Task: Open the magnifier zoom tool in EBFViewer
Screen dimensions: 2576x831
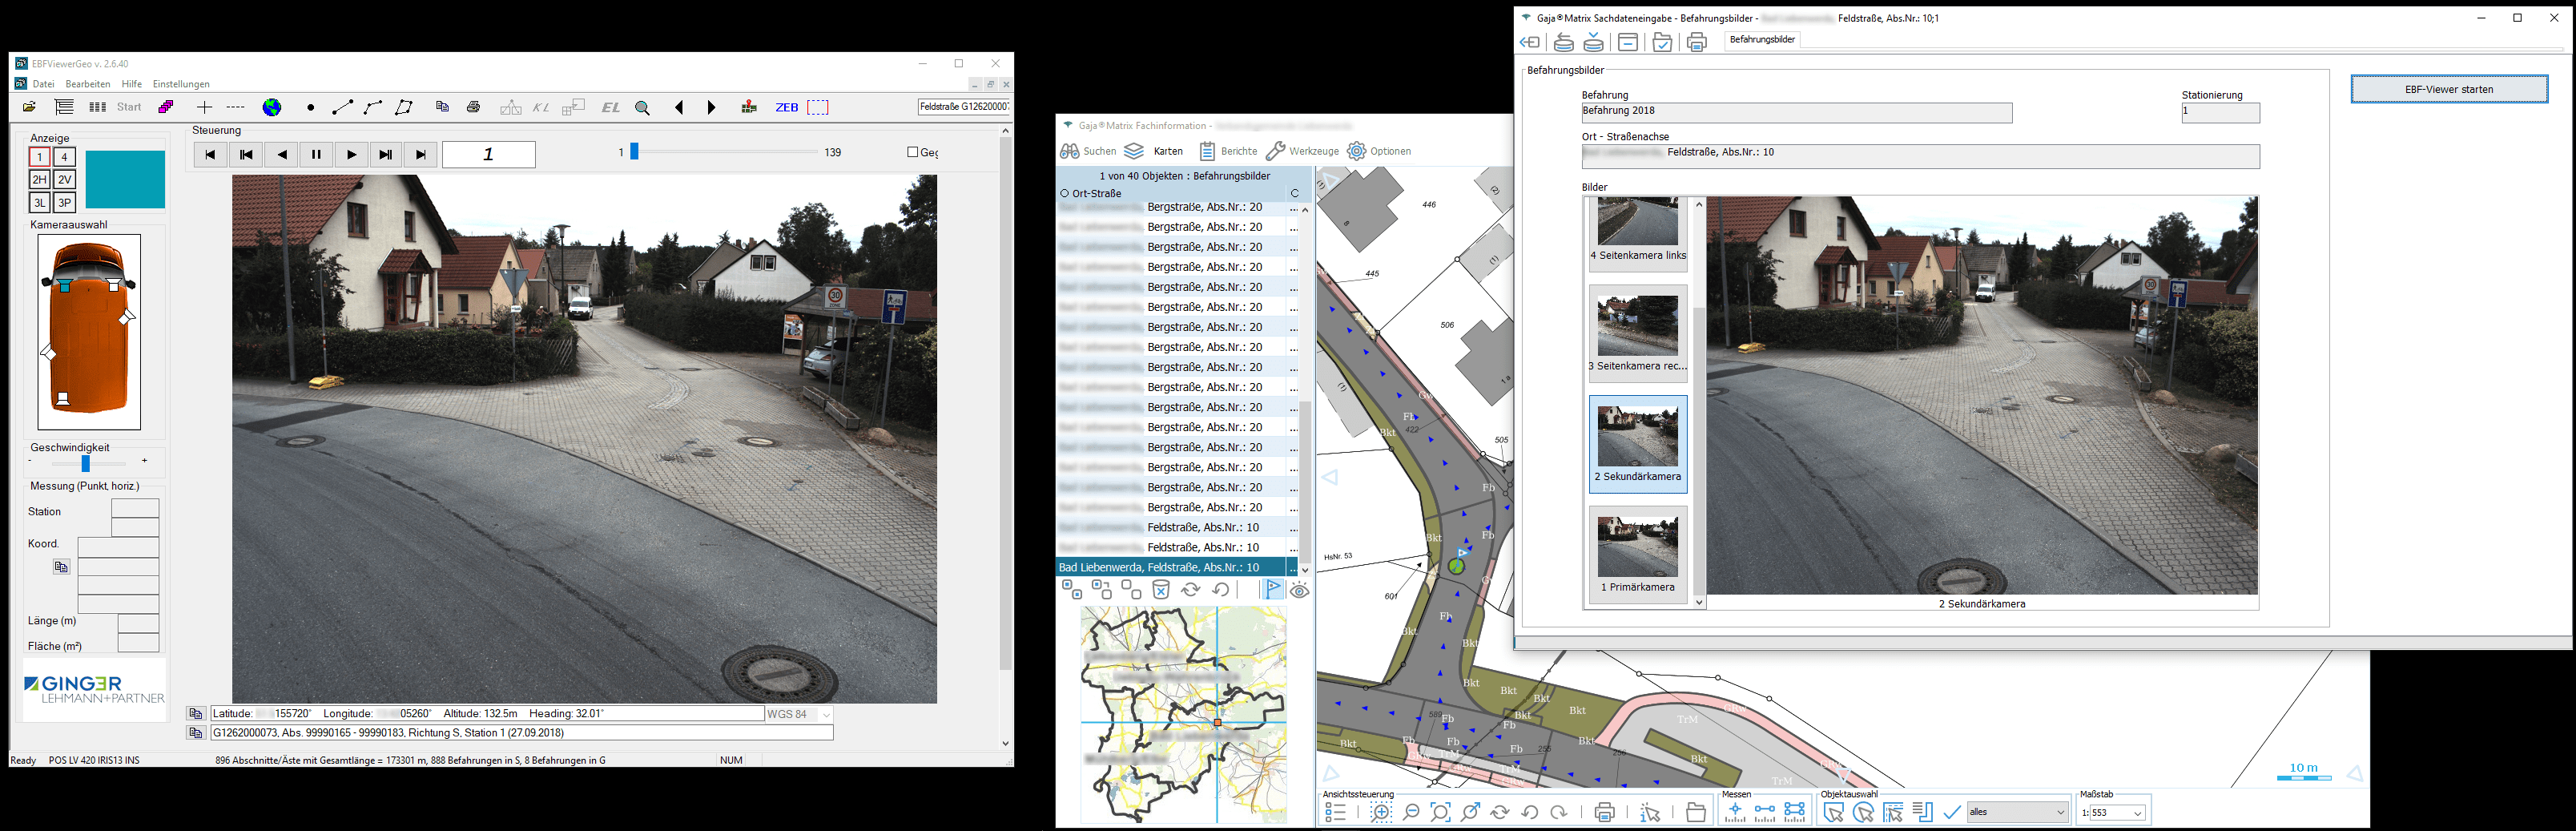Action: click(643, 108)
